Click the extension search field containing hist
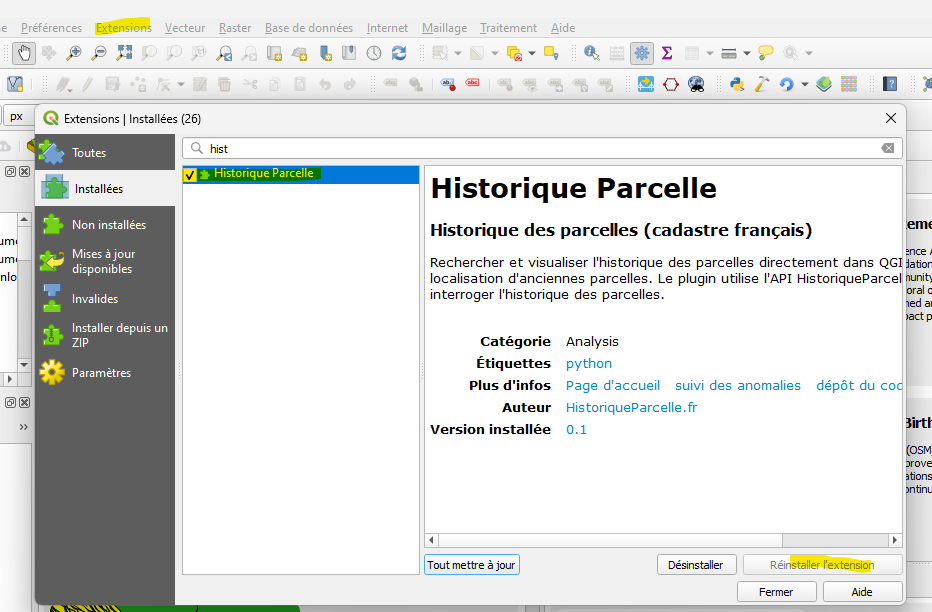This screenshot has width=932, height=612. point(542,149)
